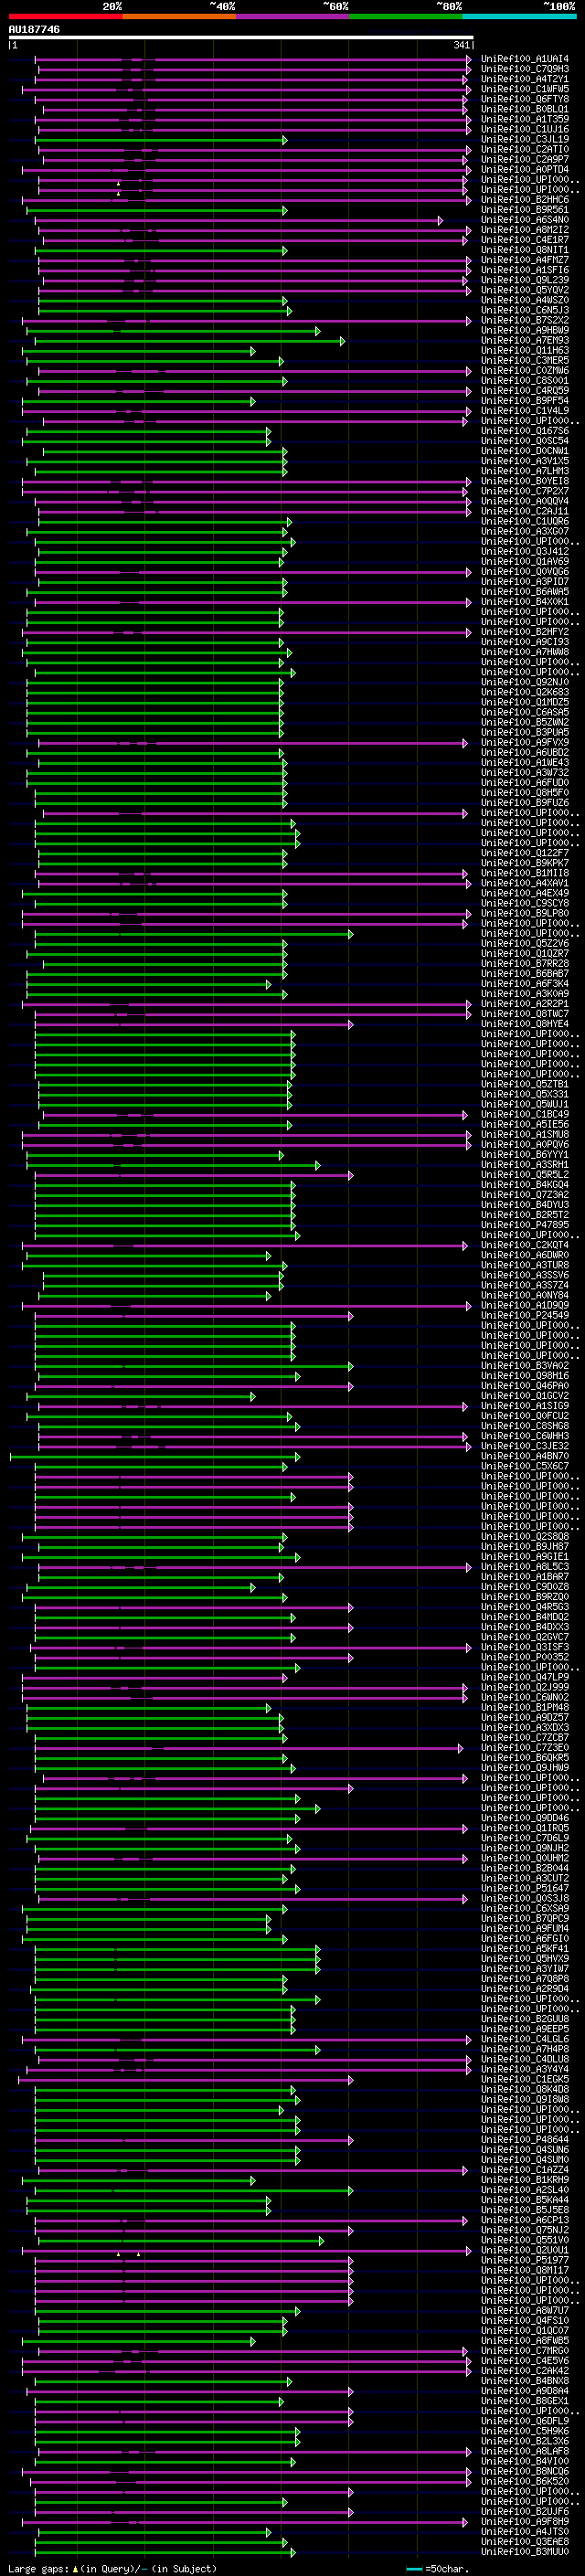Select the UniRef100_B4X0K1 label
This screenshot has height=2576, width=585.
(x=525, y=602)
